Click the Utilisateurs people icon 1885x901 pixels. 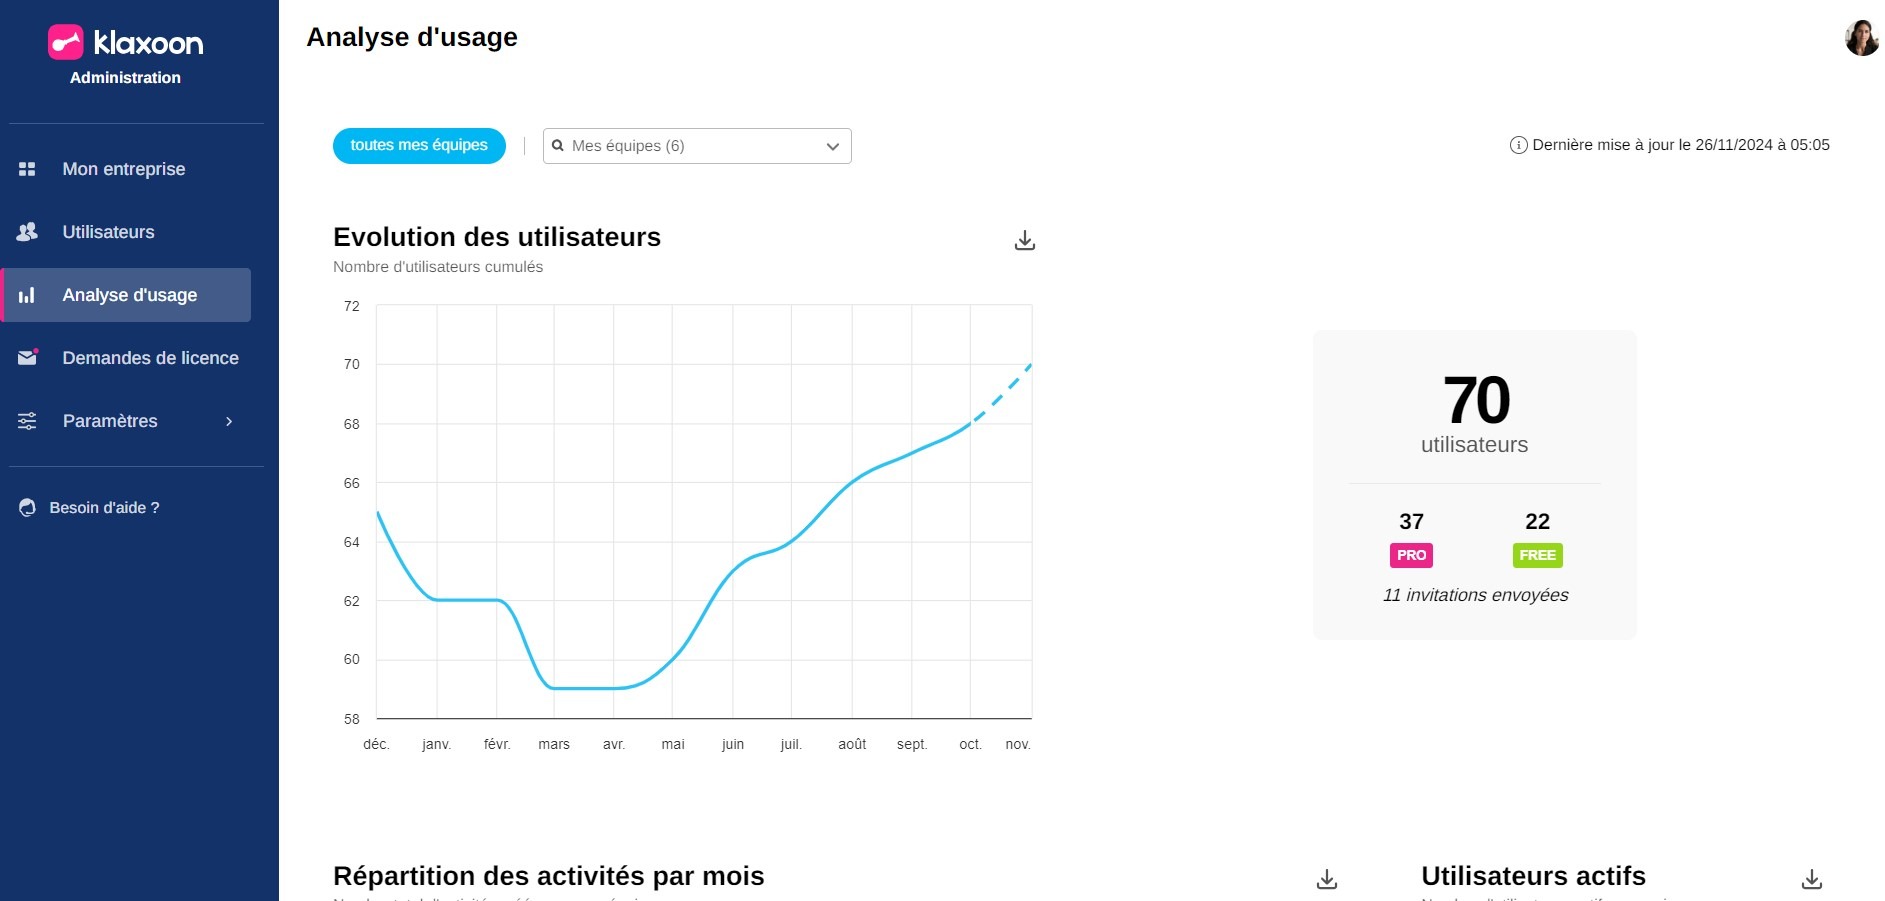coord(27,232)
